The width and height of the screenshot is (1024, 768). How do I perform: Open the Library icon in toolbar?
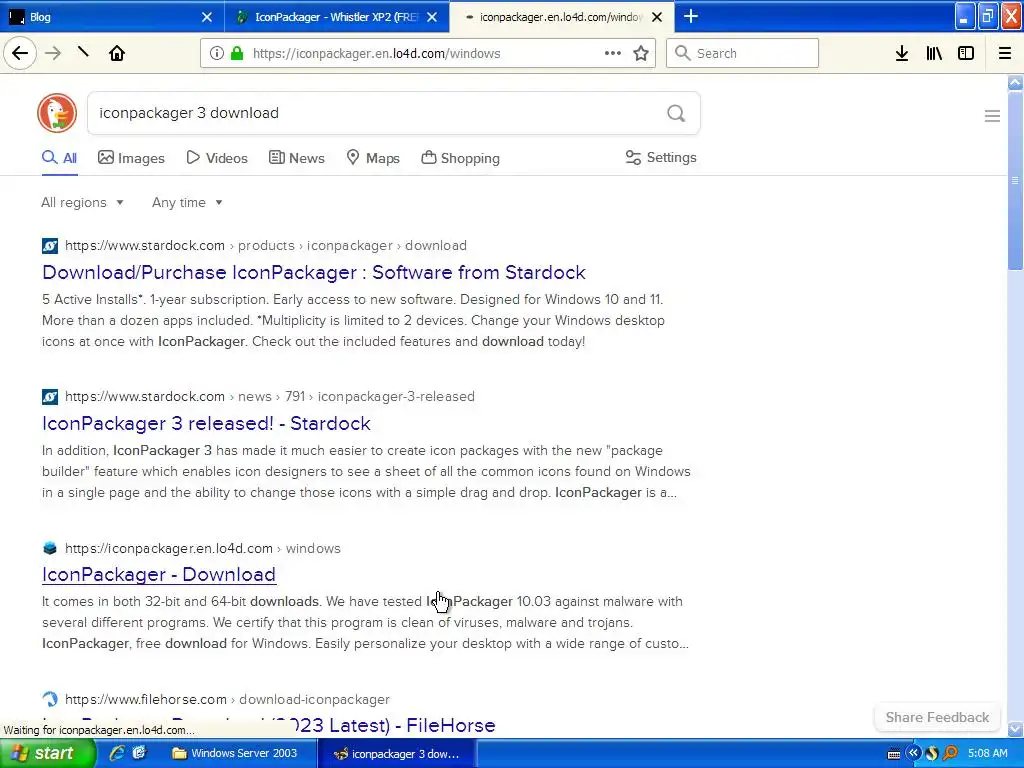(934, 54)
